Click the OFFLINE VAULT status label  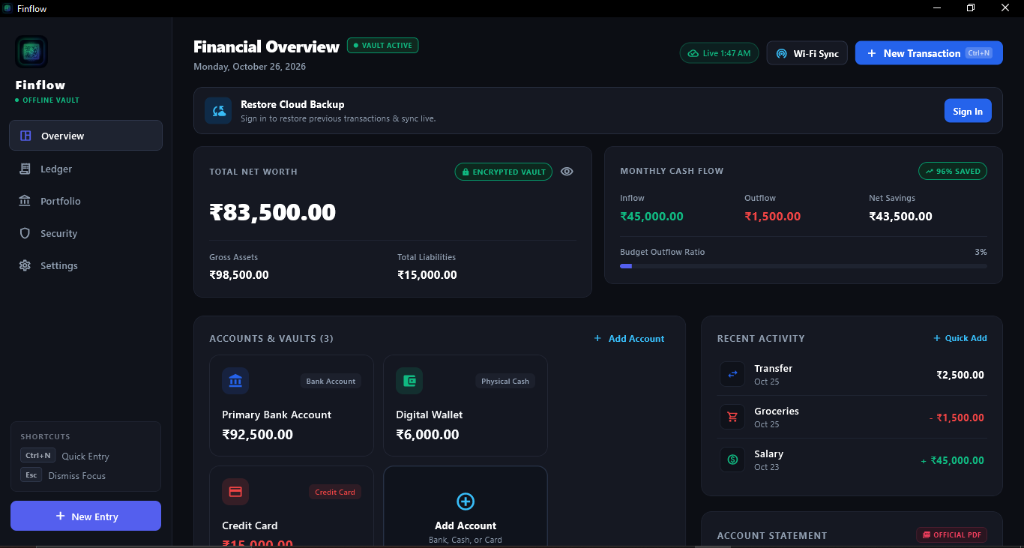[x=48, y=100]
